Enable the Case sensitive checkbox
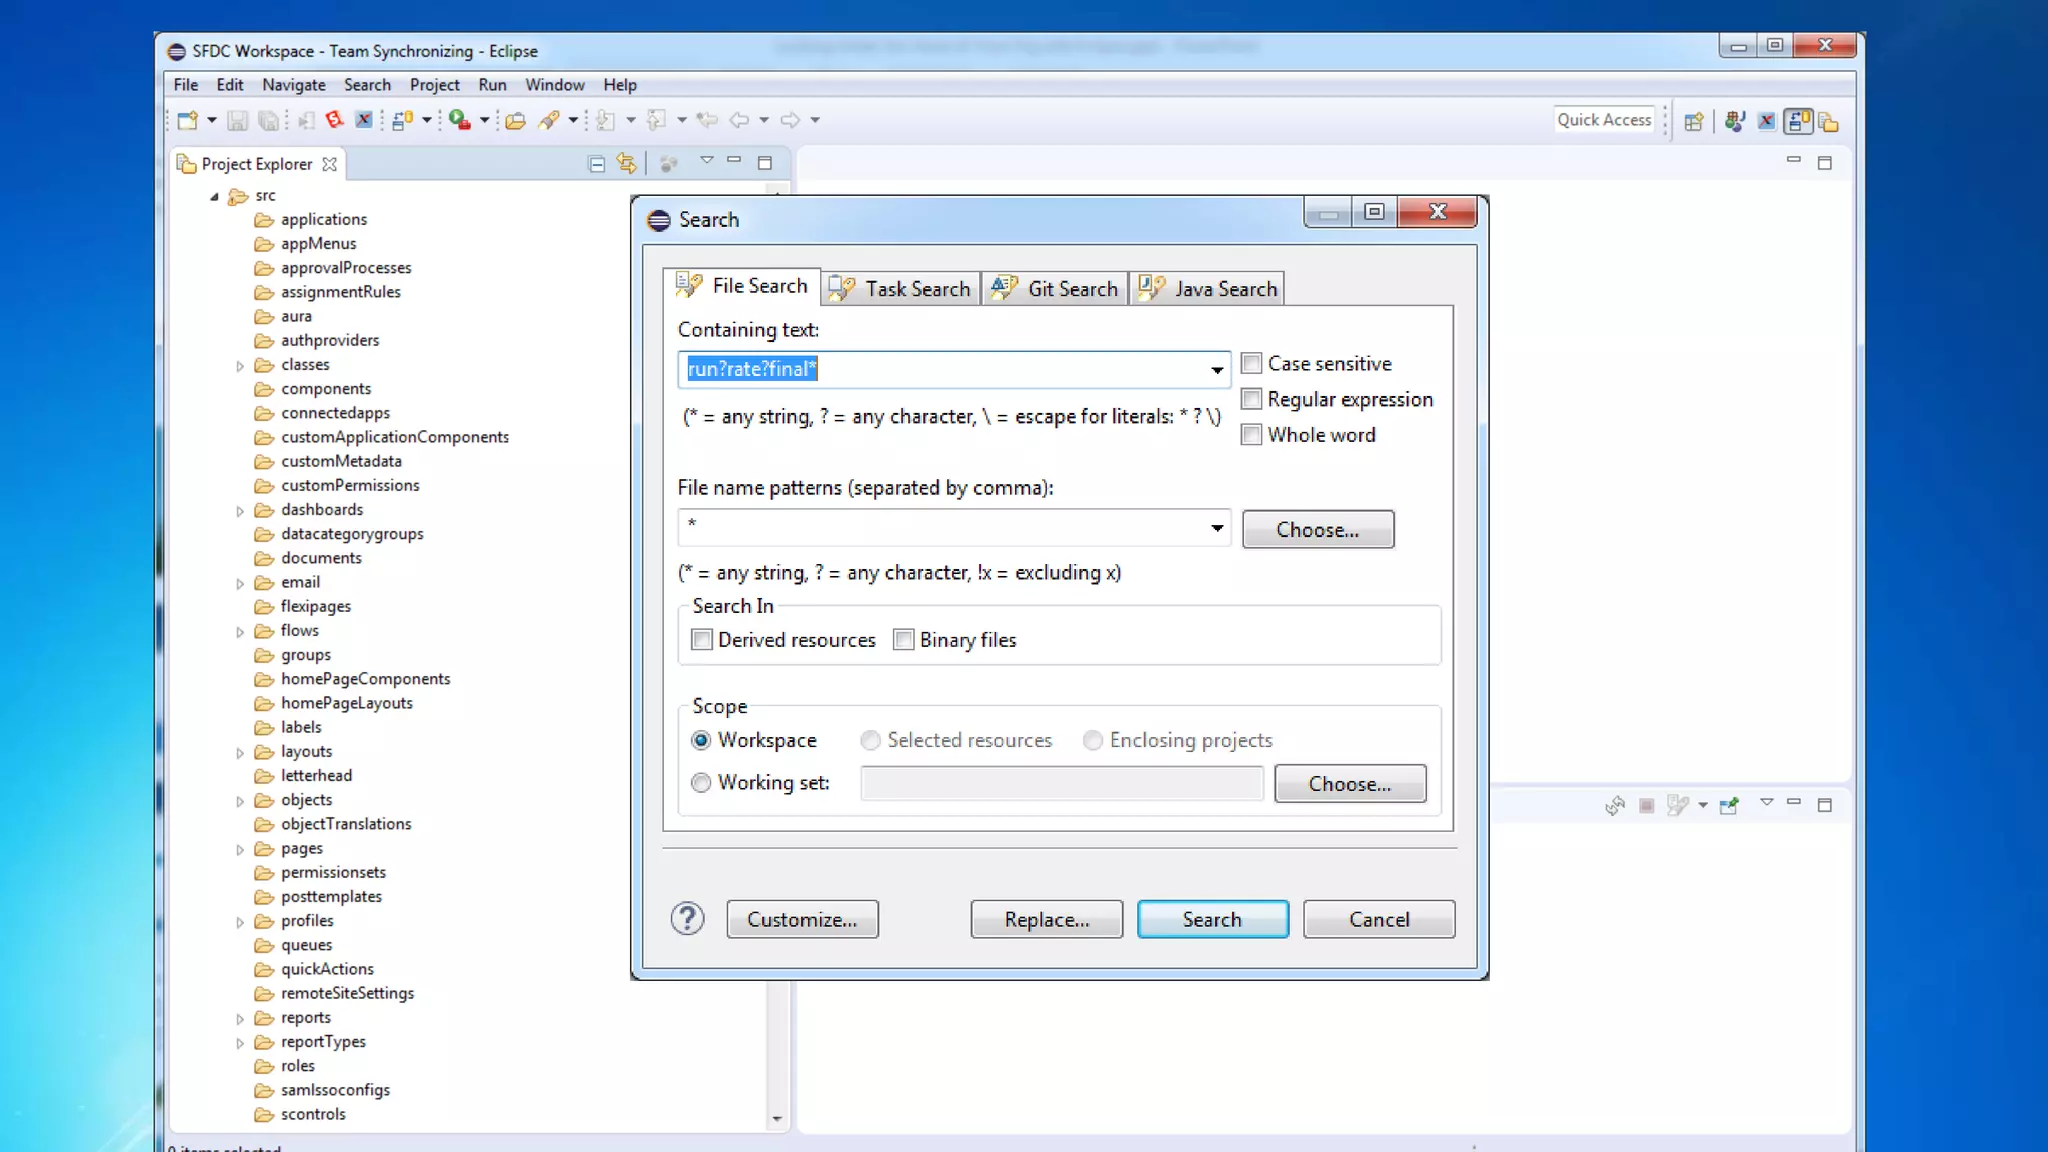 pyautogui.click(x=1251, y=363)
